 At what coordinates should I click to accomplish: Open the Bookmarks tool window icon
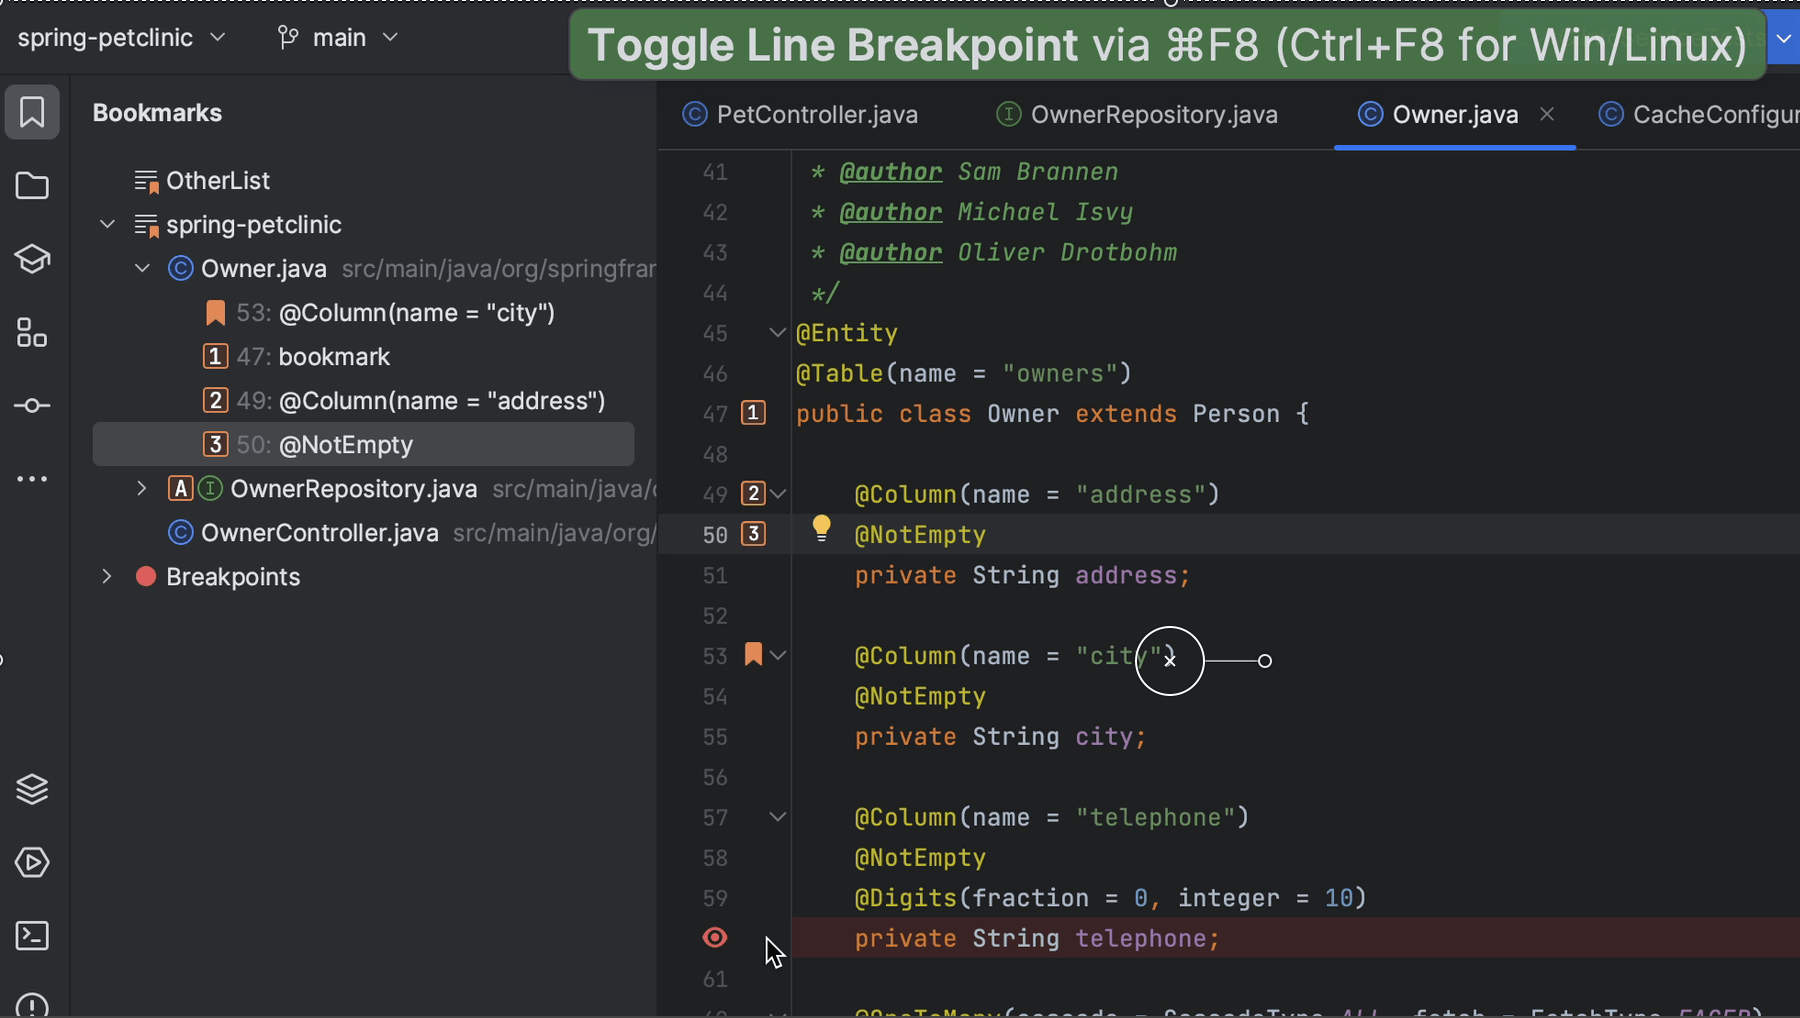point(33,112)
